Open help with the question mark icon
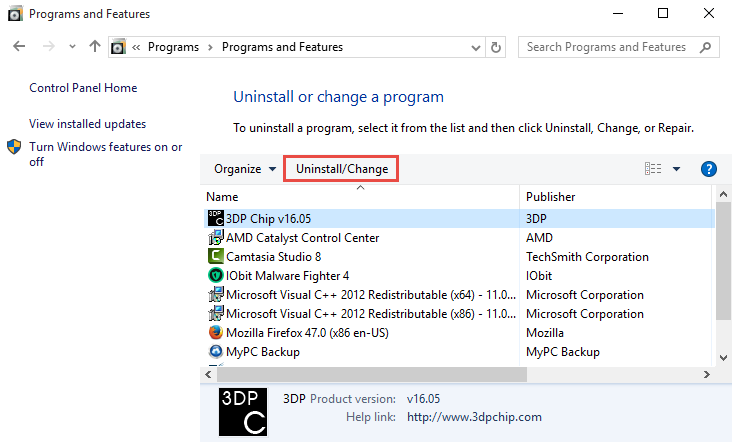 pos(709,169)
